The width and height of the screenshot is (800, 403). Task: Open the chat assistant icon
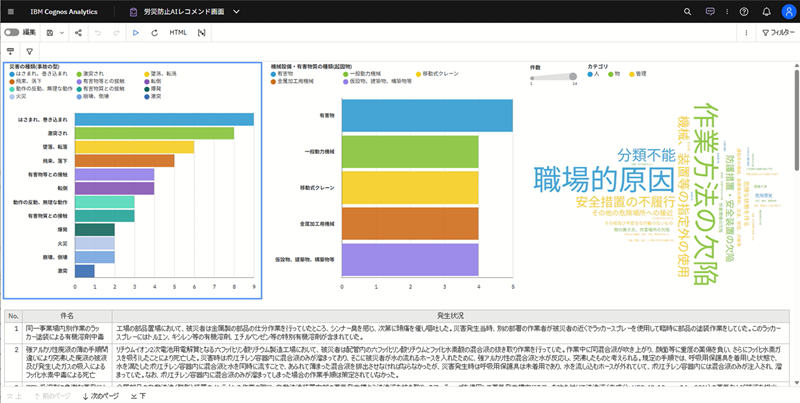pyautogui.click(x=709, y=12)
